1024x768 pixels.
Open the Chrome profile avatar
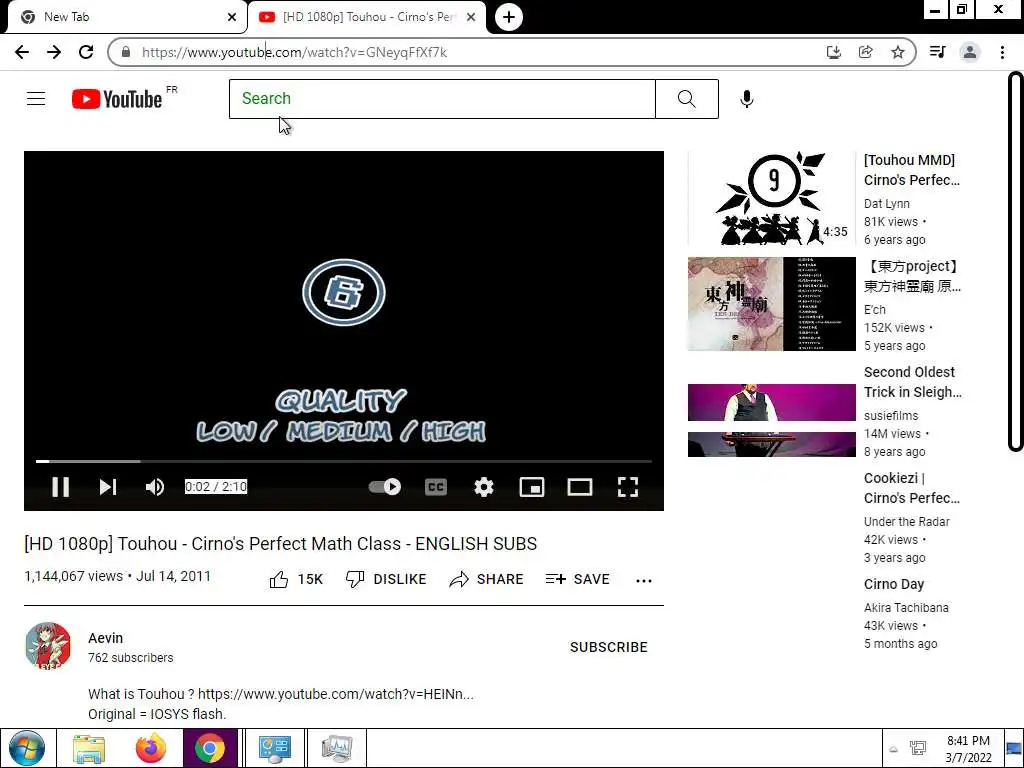969,52
